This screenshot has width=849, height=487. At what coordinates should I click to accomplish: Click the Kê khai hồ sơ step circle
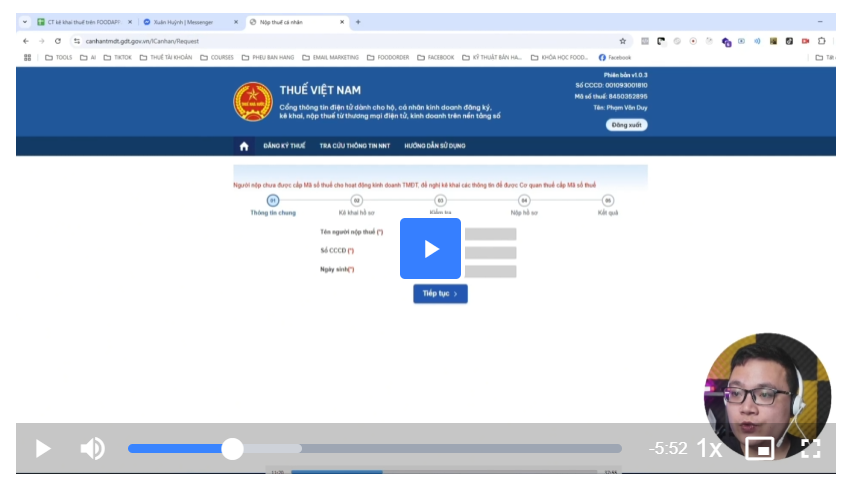(x=357, y=201)
